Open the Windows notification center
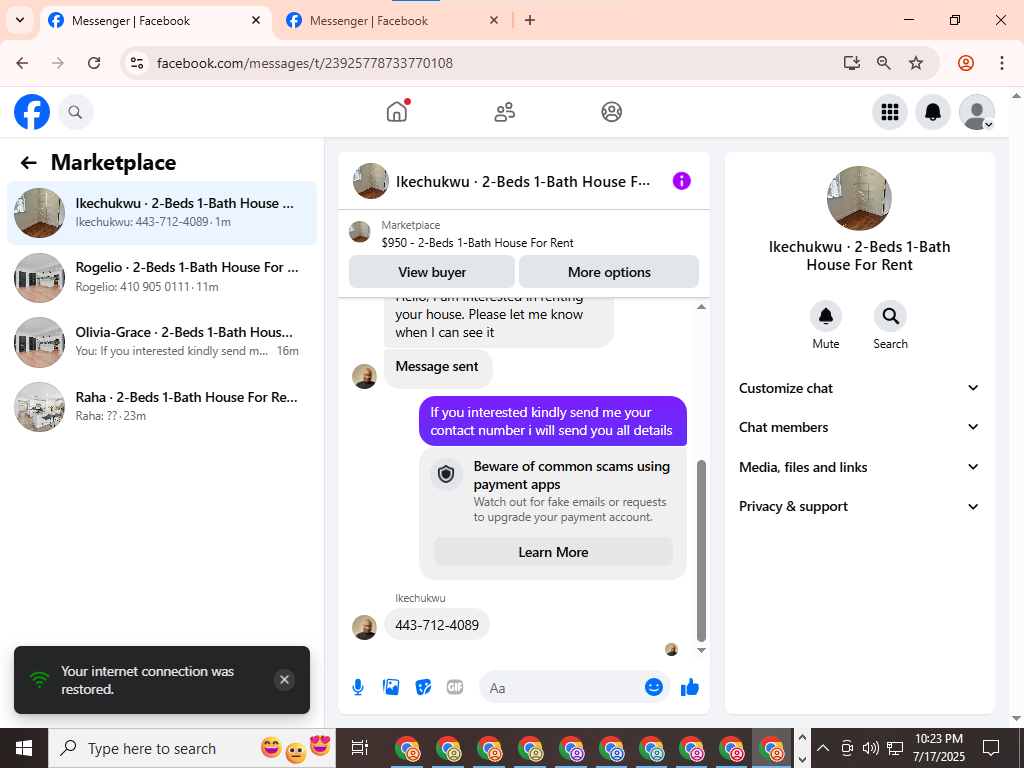 tap(991, 748)
